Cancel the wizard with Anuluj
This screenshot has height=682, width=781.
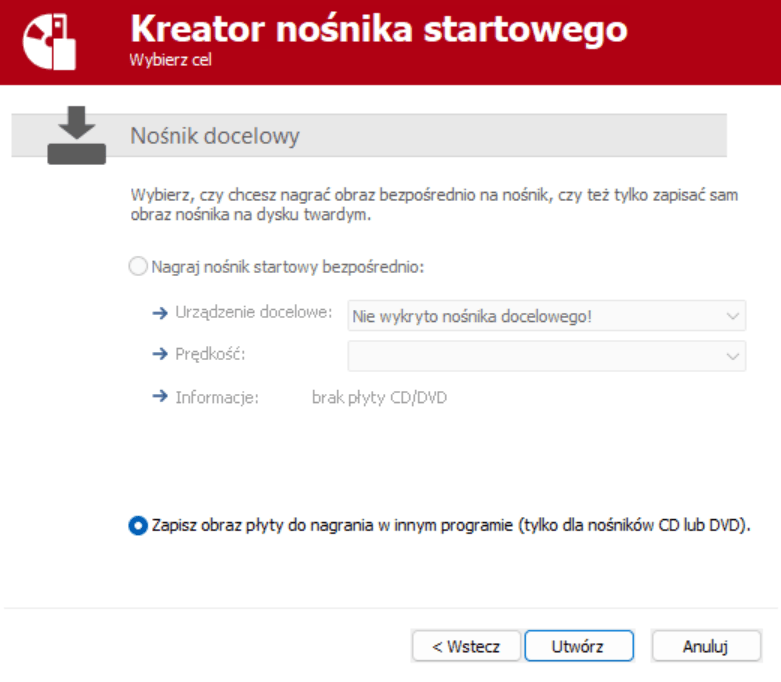(706, 646)
